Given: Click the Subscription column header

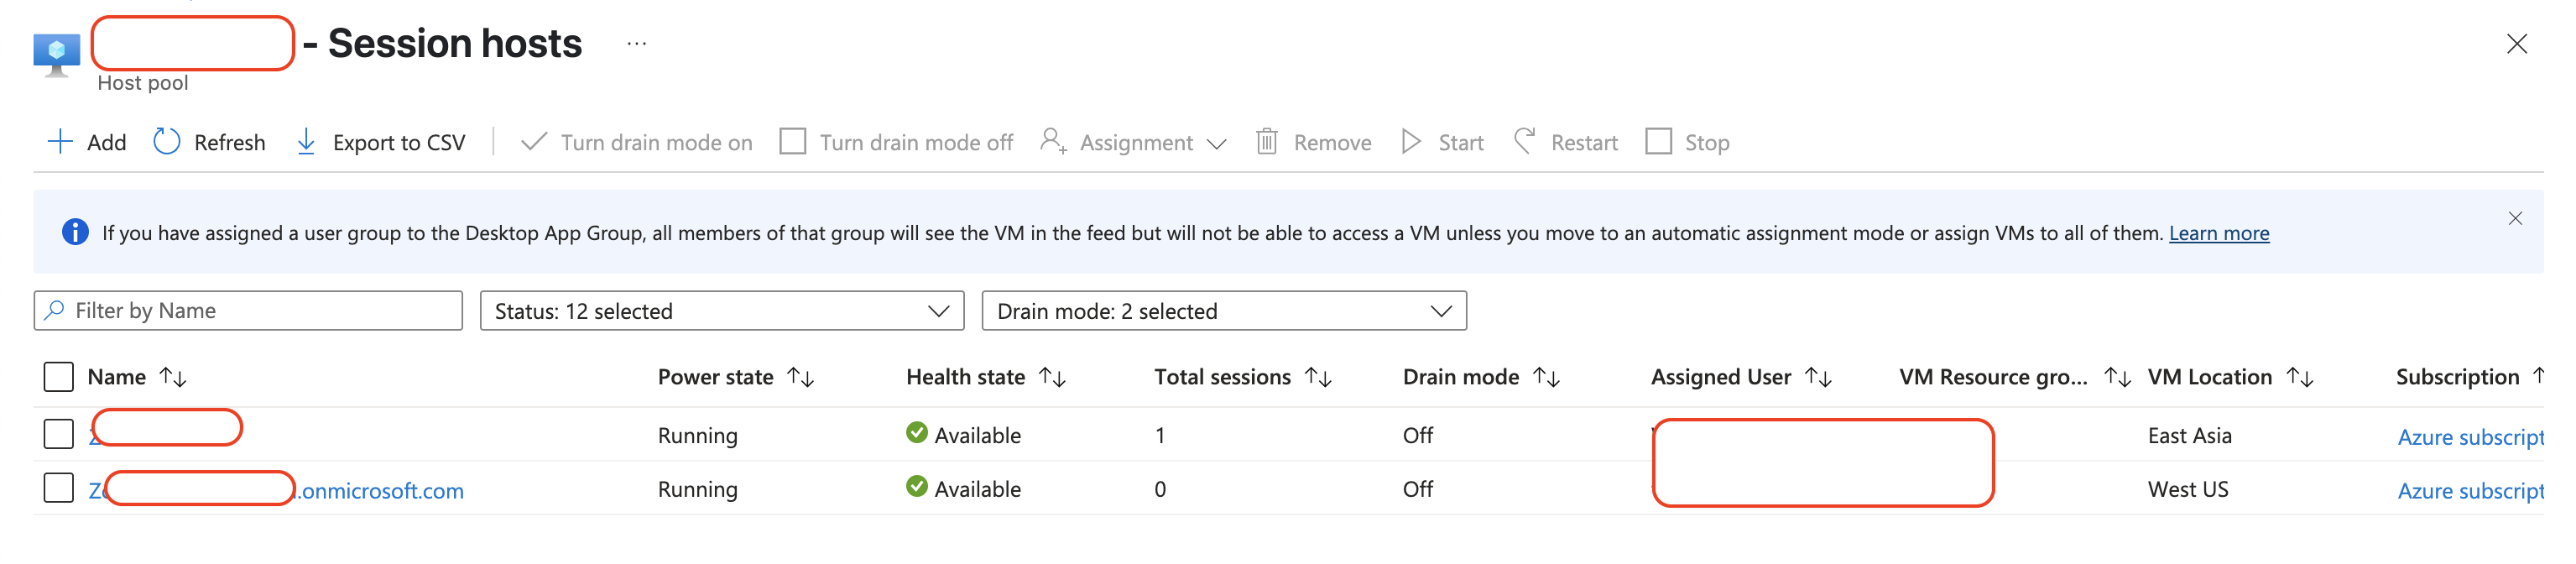Looking at the screenshot, I should tap(2457, 377).
